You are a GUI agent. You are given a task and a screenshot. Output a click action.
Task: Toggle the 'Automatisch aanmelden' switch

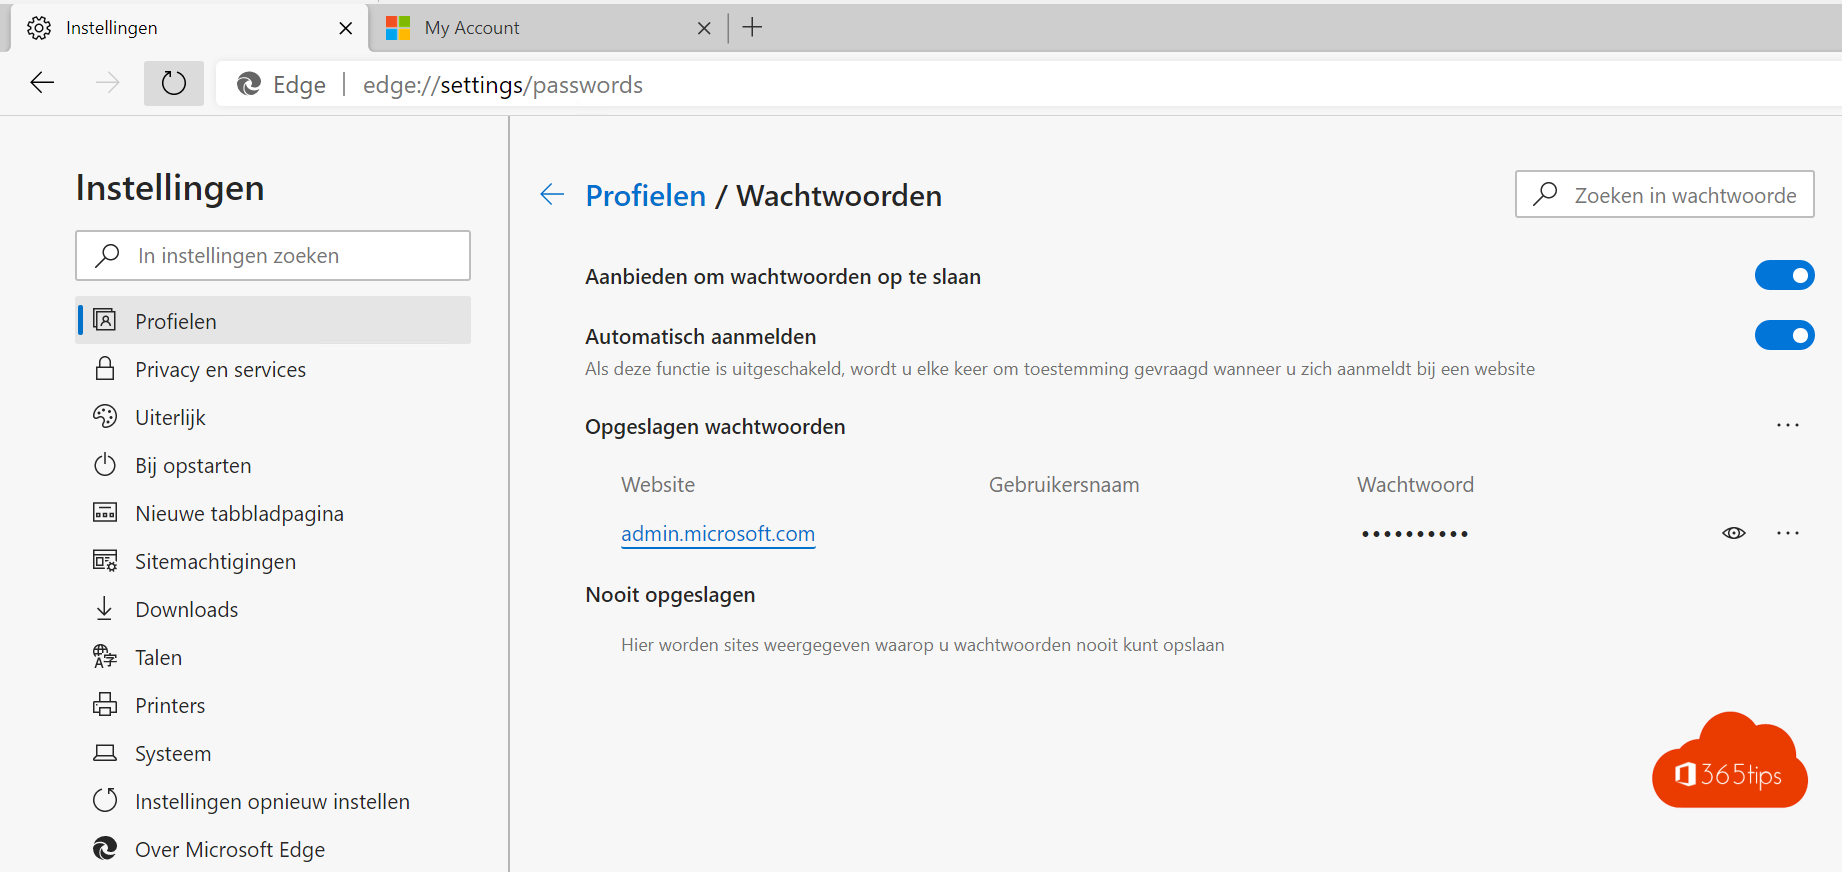coord(1784,335)
